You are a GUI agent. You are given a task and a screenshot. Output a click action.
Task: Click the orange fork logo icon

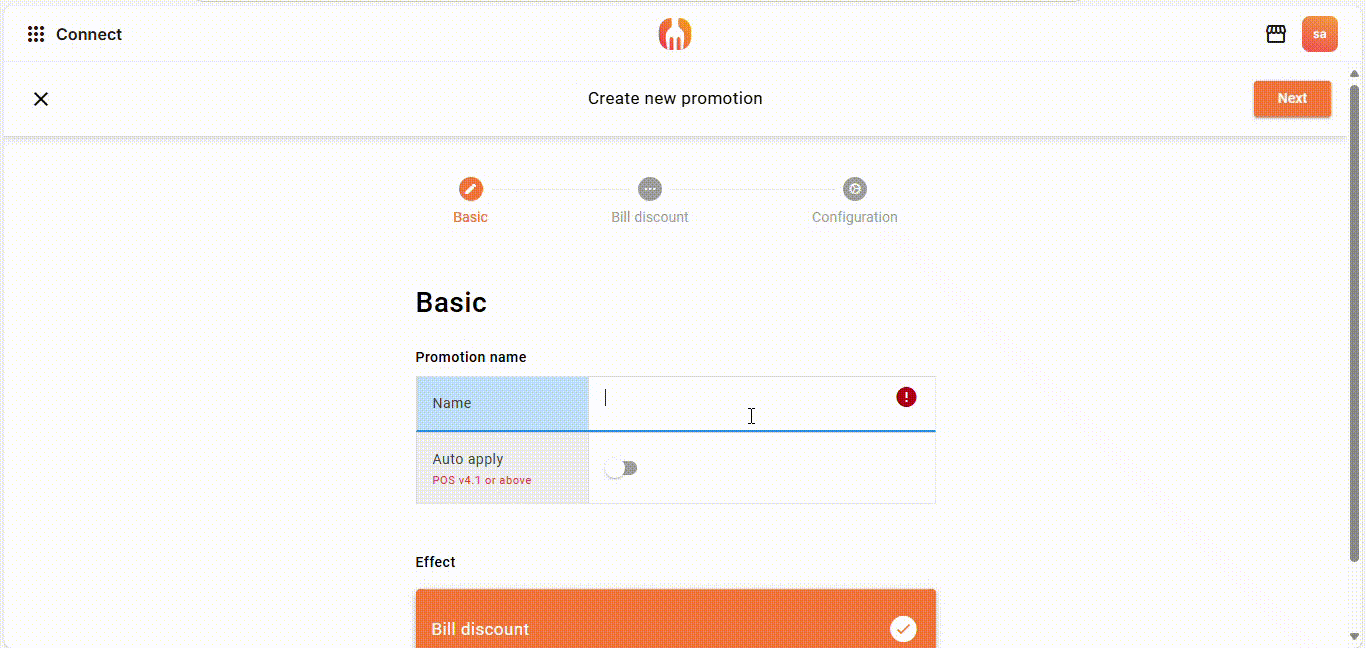coord(675,34)
